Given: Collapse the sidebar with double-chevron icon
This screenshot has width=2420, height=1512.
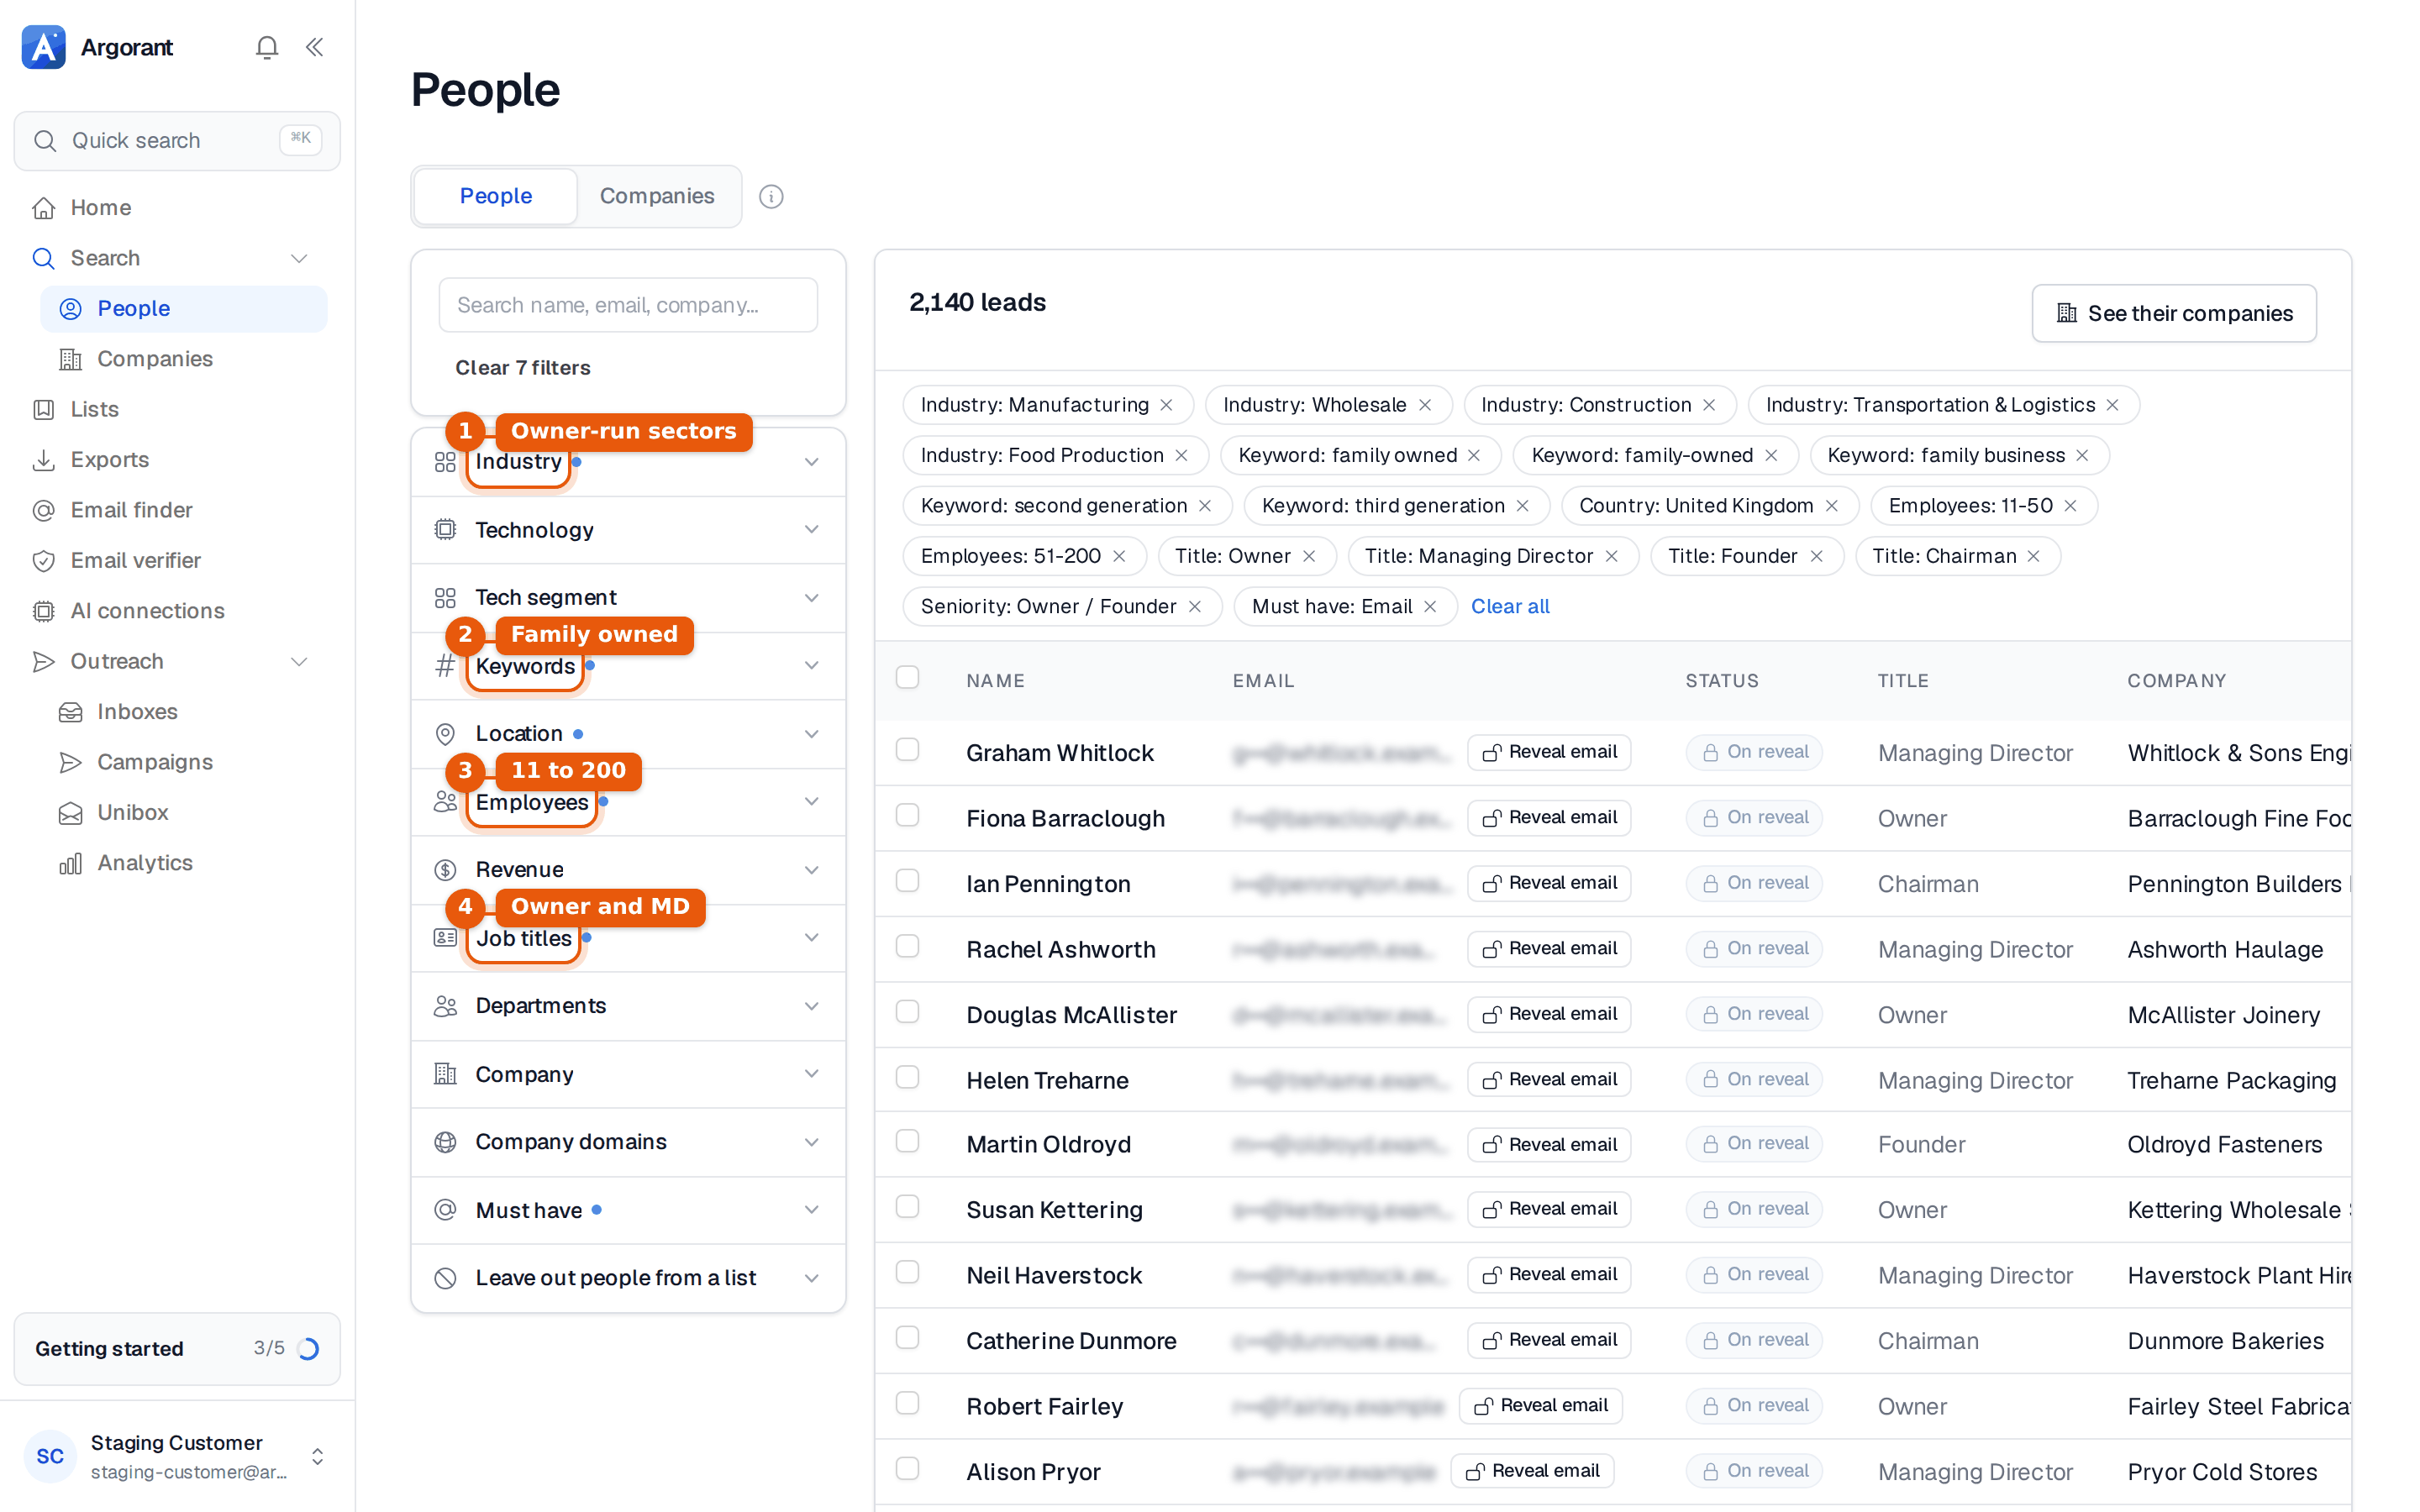Looking at the screenshot, I should 314,47.
